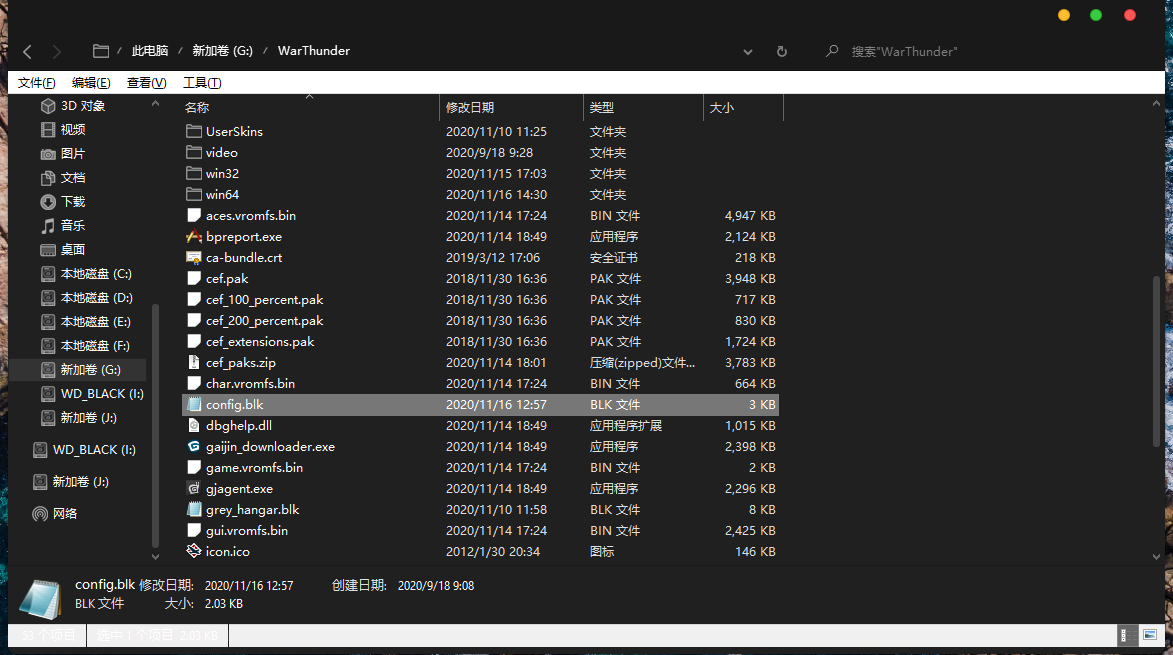
Task: Click config.blk preview thumbnail in details pane
Action: point(40,598)
